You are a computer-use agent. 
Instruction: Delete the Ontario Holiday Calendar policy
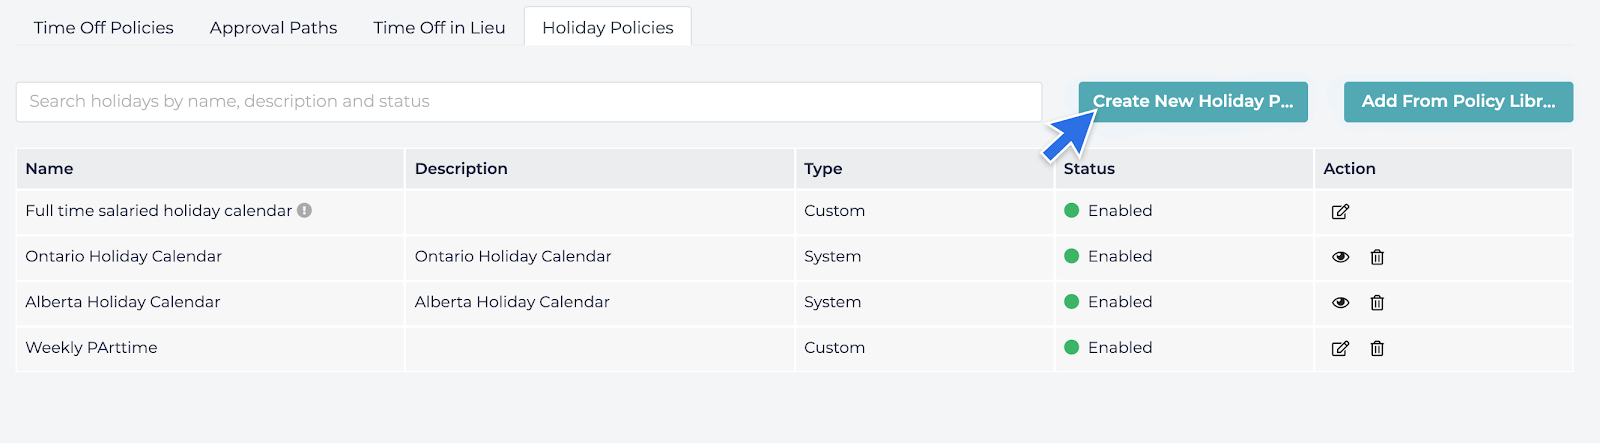[x=1377, y=257]
